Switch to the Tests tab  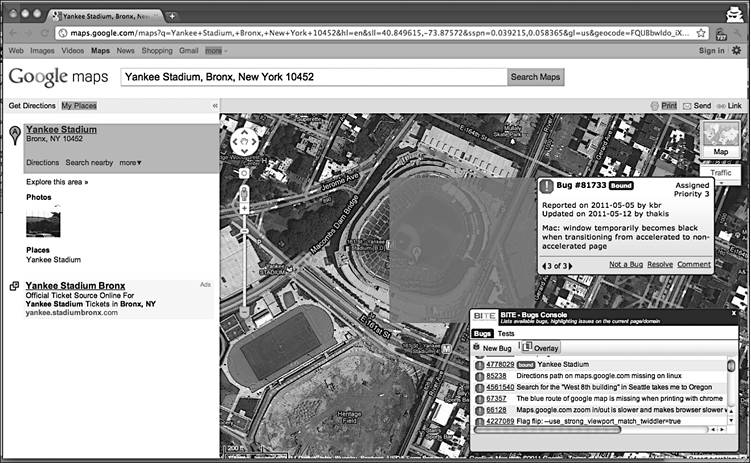[506, 333]
